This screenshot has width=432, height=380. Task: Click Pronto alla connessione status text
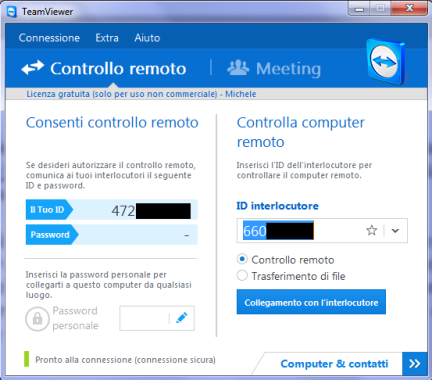125,360
